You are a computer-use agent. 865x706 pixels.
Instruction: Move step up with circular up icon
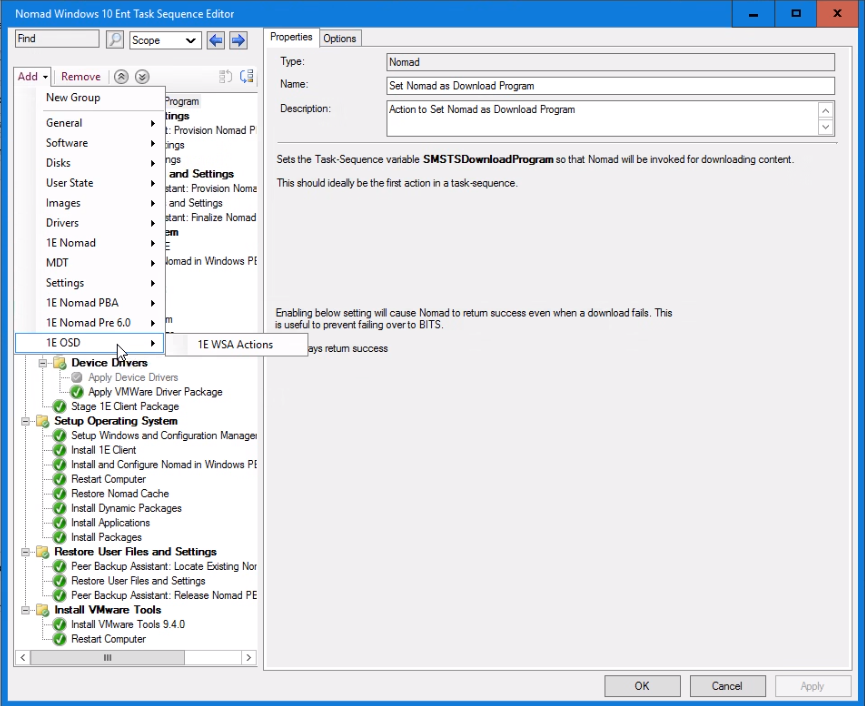pos(121,77)
